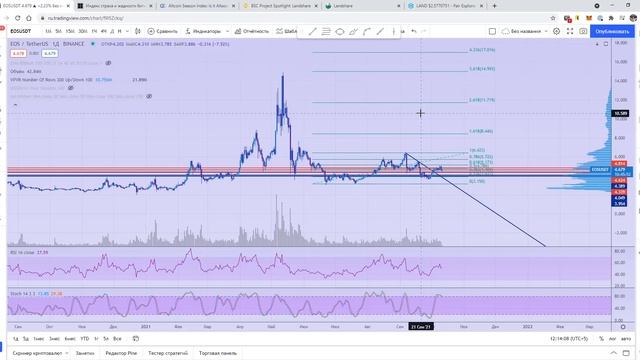Select the vertical line drawing tool
Viewport: 640px width, 360px height.
393,31
